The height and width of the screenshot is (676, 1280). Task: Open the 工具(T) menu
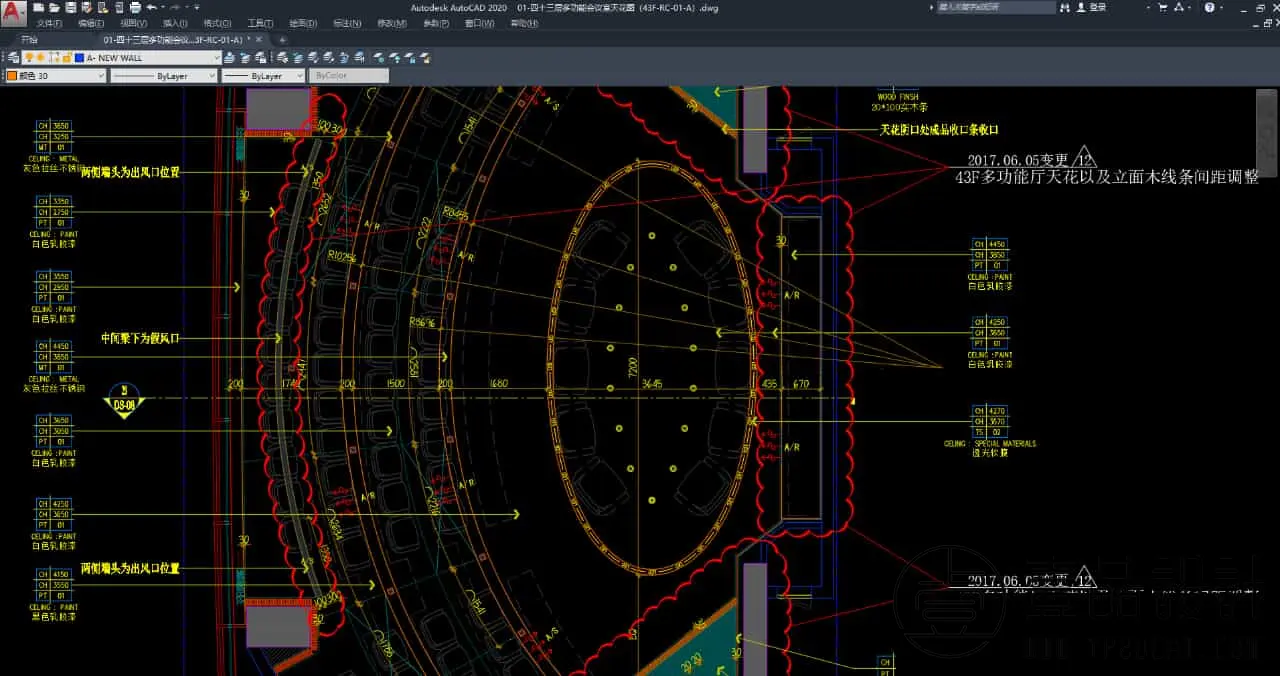pos(260,23)
